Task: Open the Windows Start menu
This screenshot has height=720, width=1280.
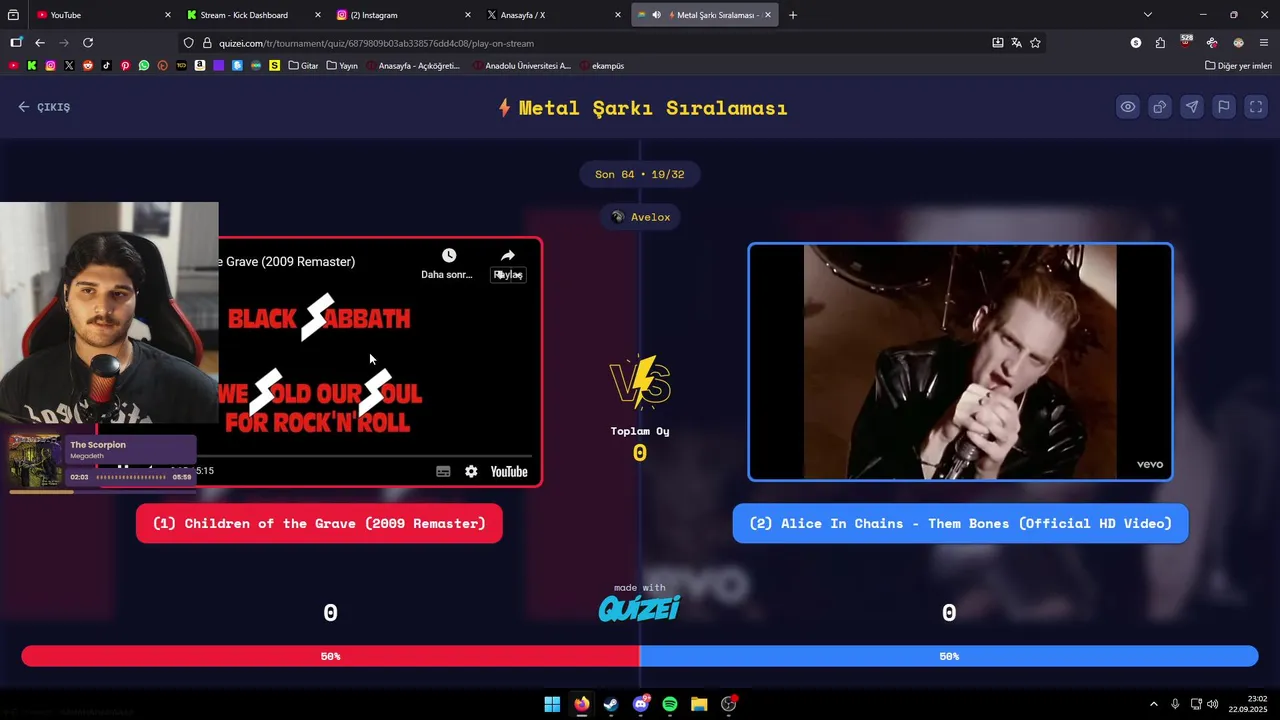Action: 552,704
